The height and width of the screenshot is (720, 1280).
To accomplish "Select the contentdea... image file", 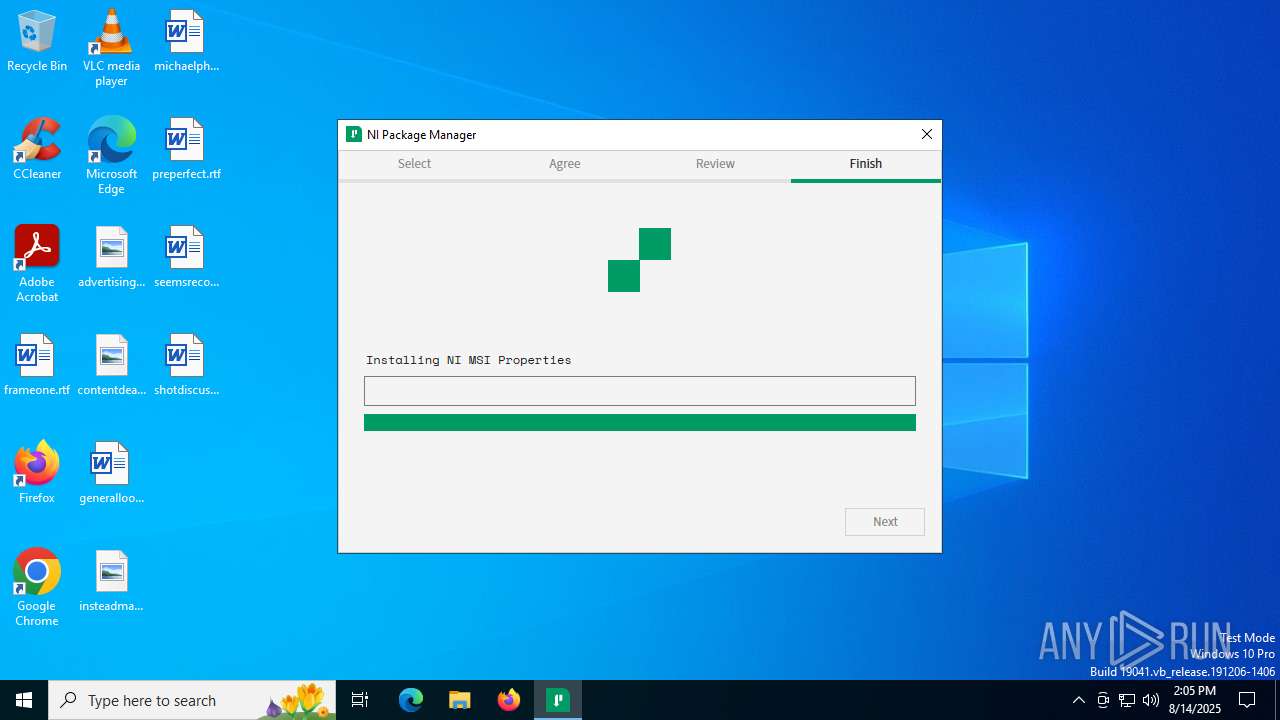I will [x=111, y=365].
